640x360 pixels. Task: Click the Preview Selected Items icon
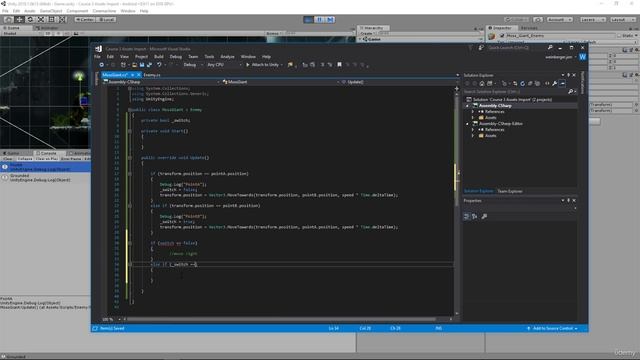pos(562,84)
